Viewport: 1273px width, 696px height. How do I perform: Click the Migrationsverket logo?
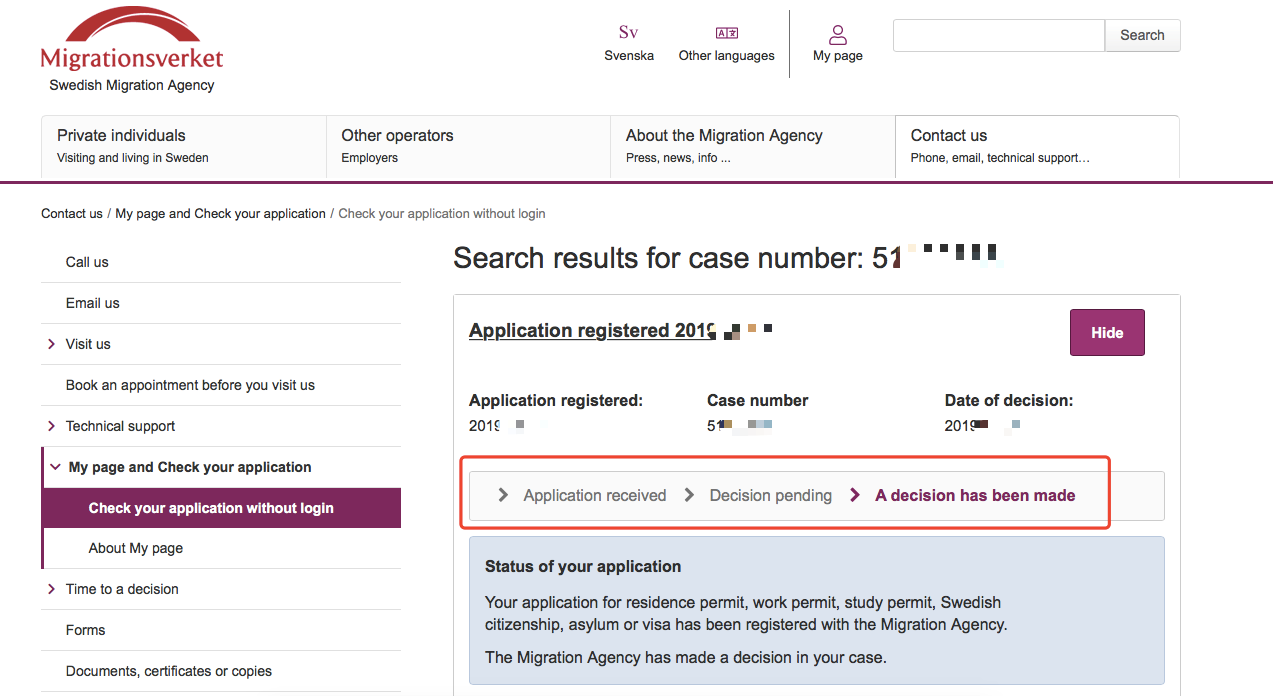click(132, 49)
